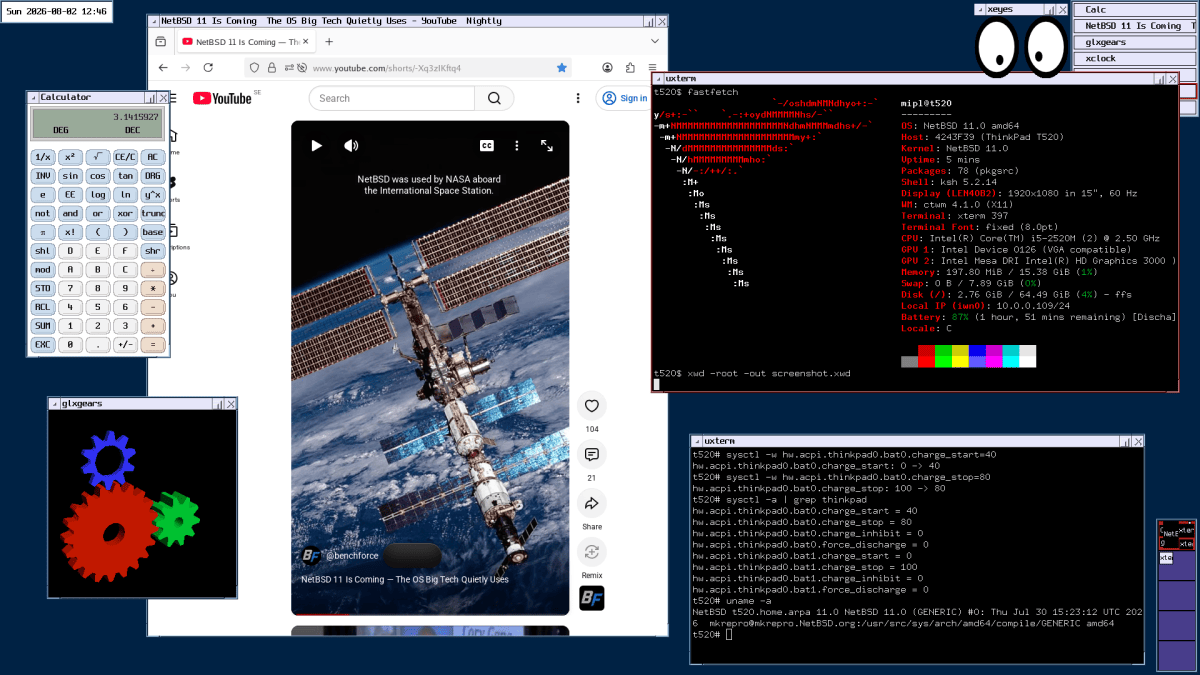This screenshot has height=675, width=1200.
Task: Toggle DRG angle mode in Calculator
Action: point(152,175)
